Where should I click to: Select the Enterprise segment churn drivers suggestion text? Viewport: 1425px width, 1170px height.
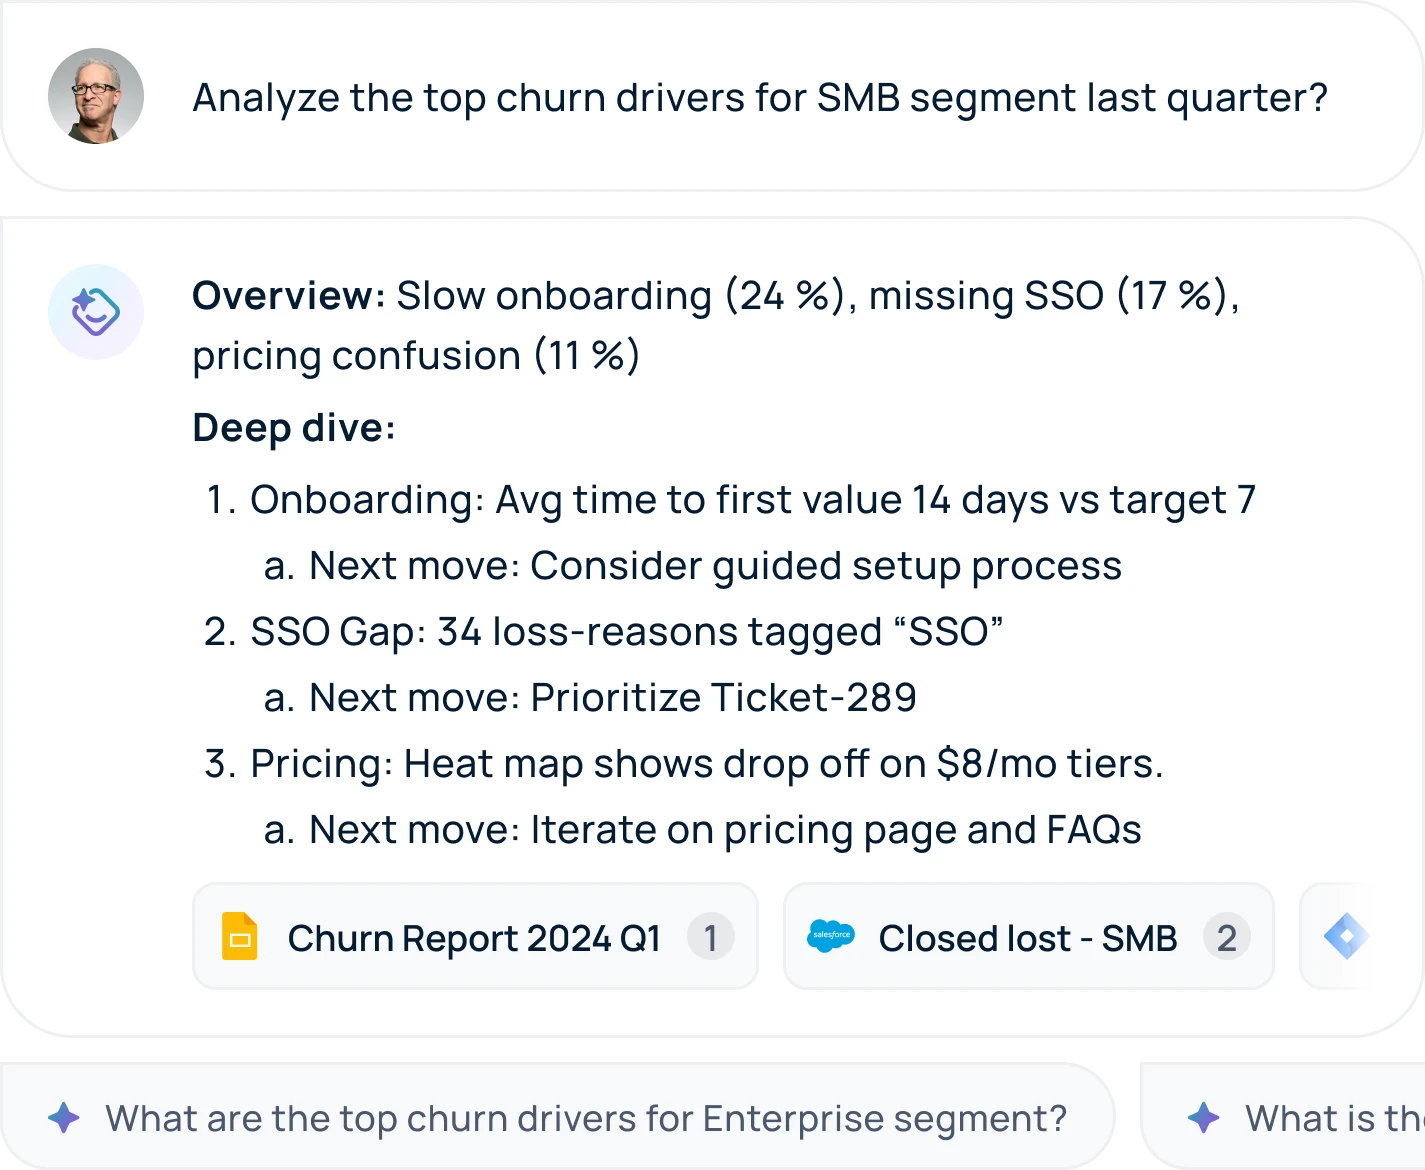586,1118
